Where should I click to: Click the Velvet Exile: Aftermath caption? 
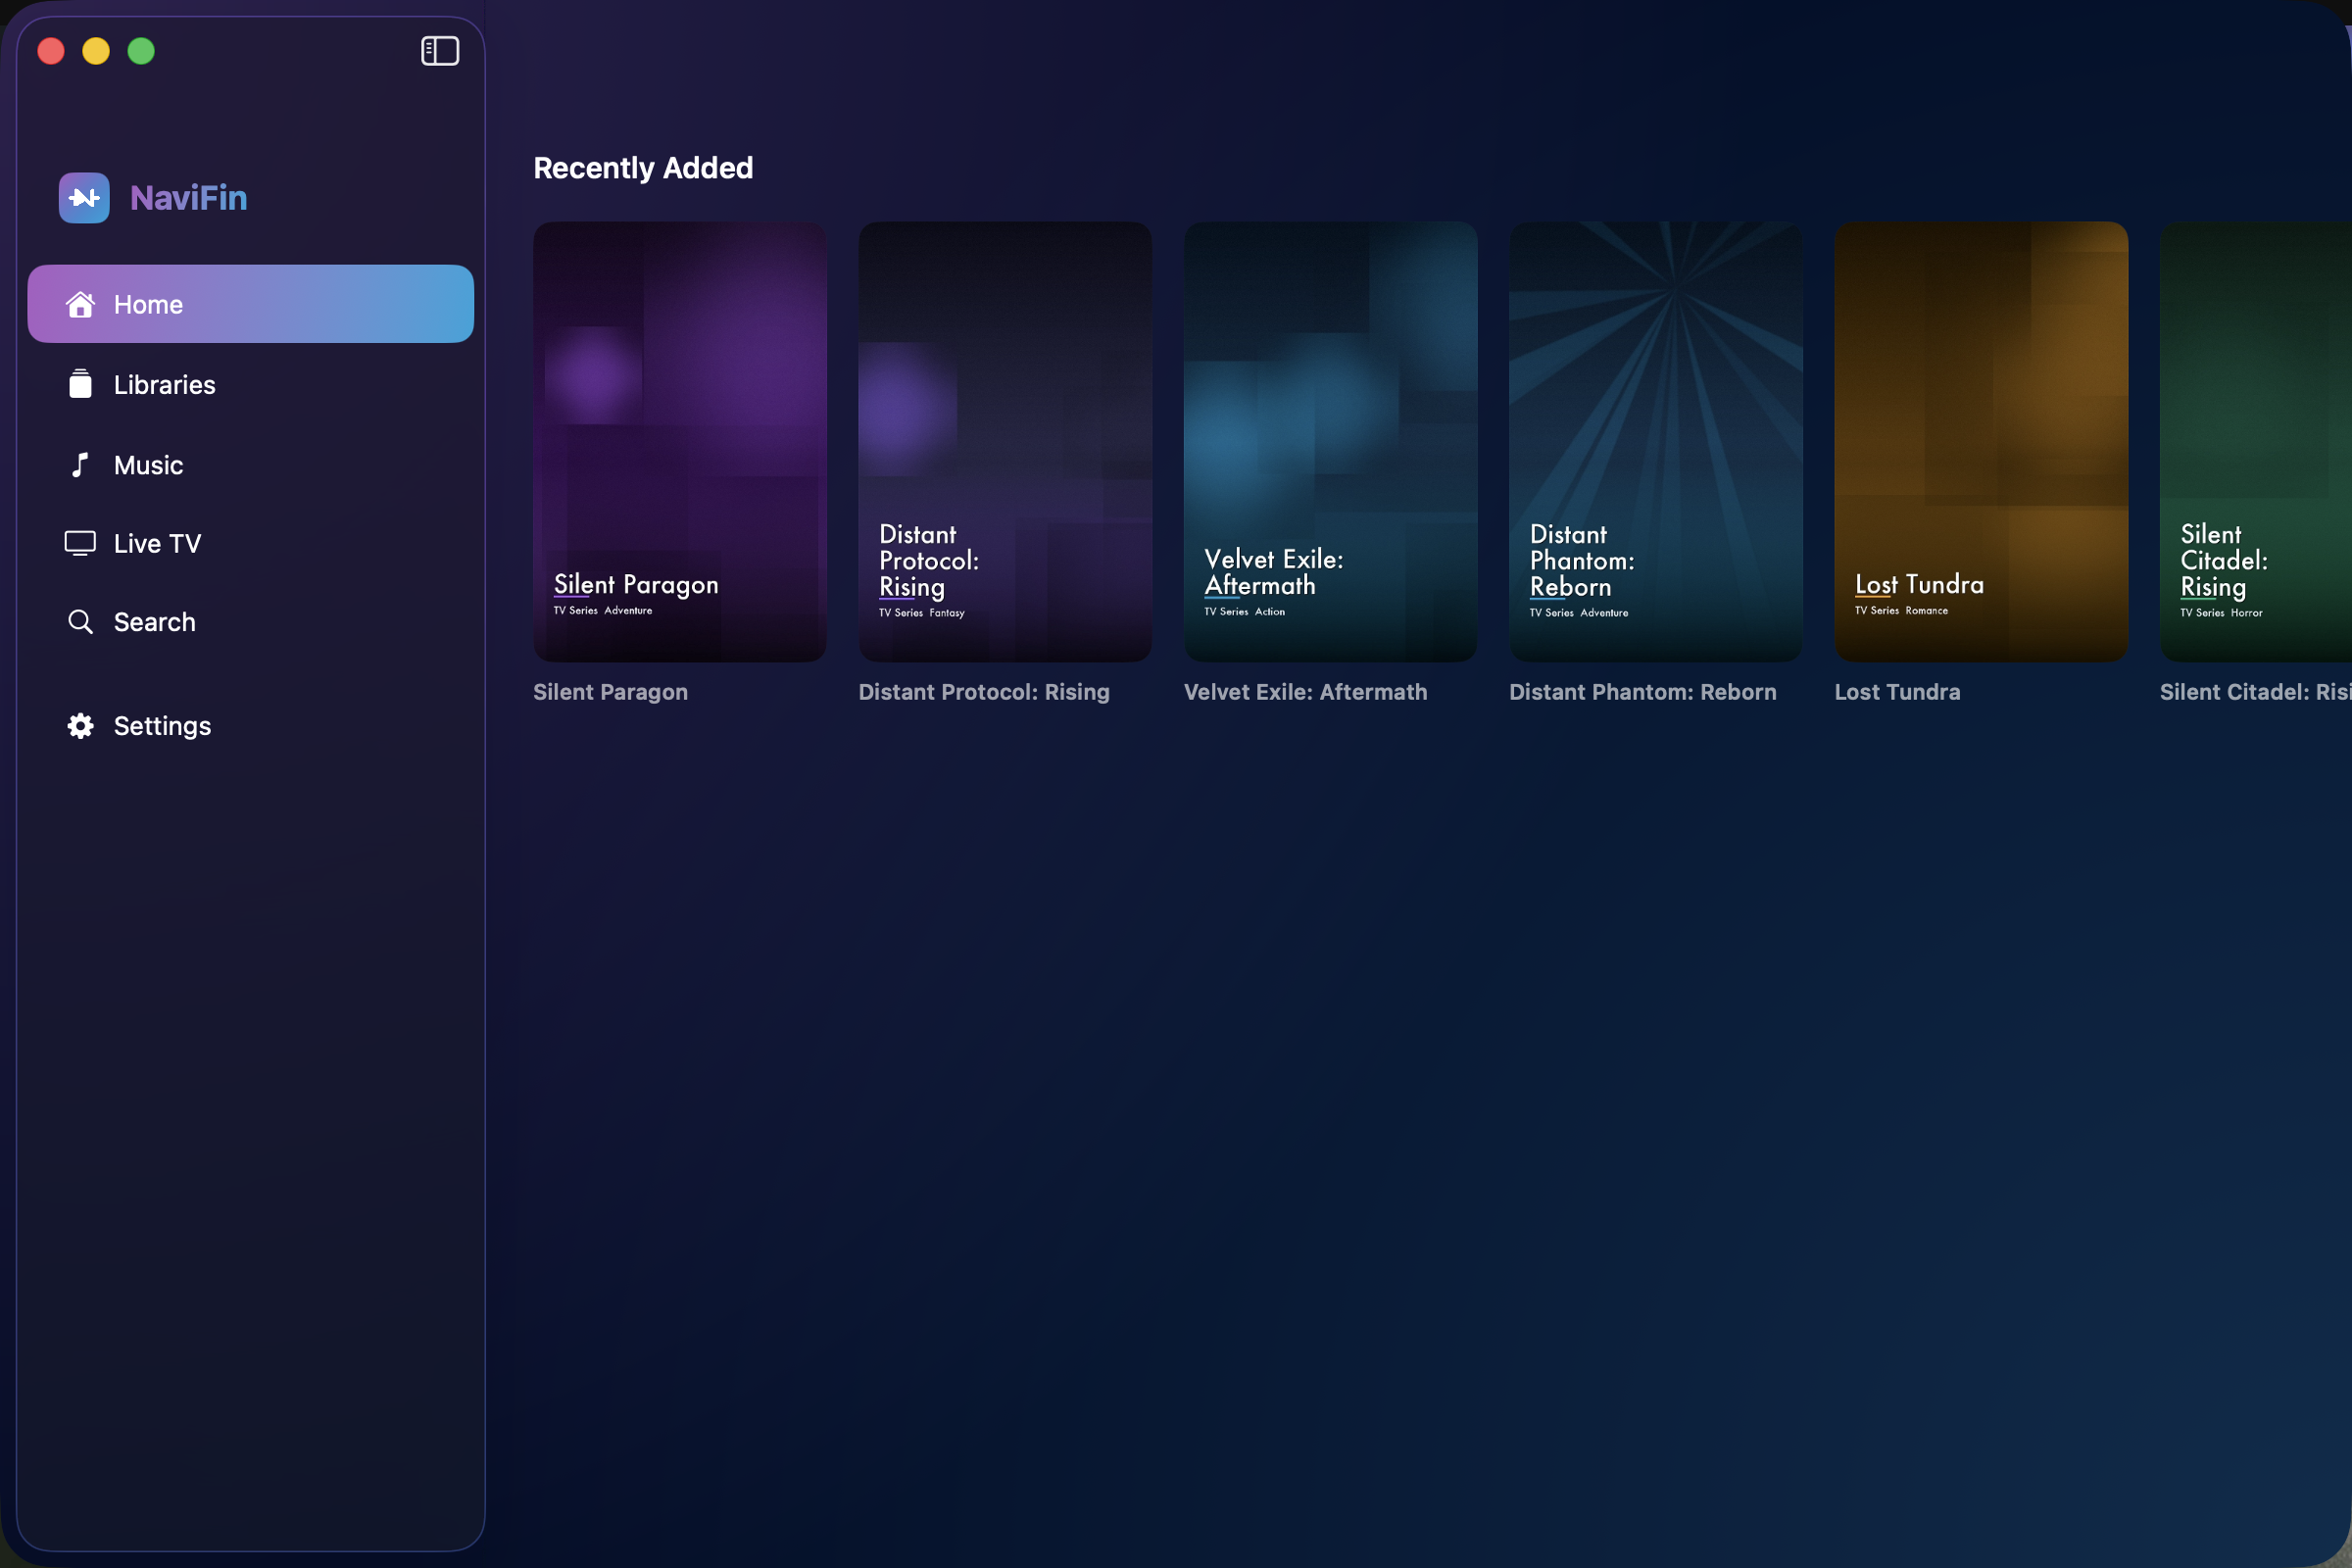(x=1305, y=692)
